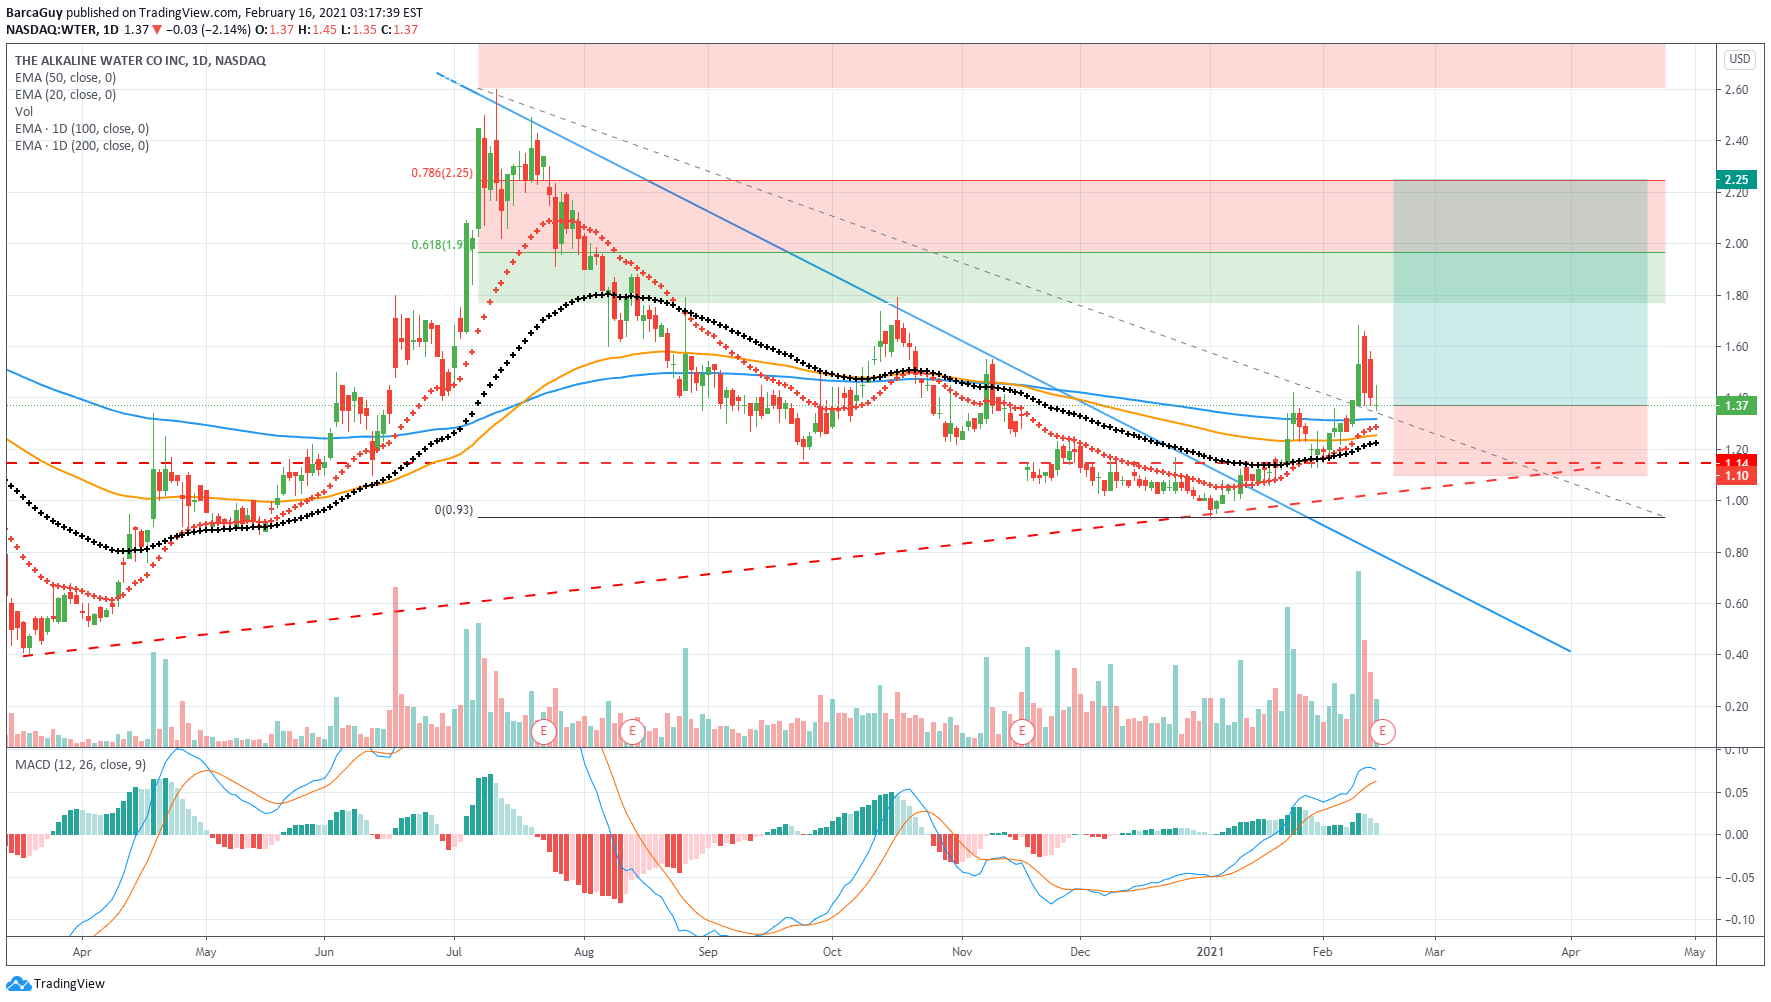
Task: Click the earnings marker in mid-August
Action: (x=632, y=731)
